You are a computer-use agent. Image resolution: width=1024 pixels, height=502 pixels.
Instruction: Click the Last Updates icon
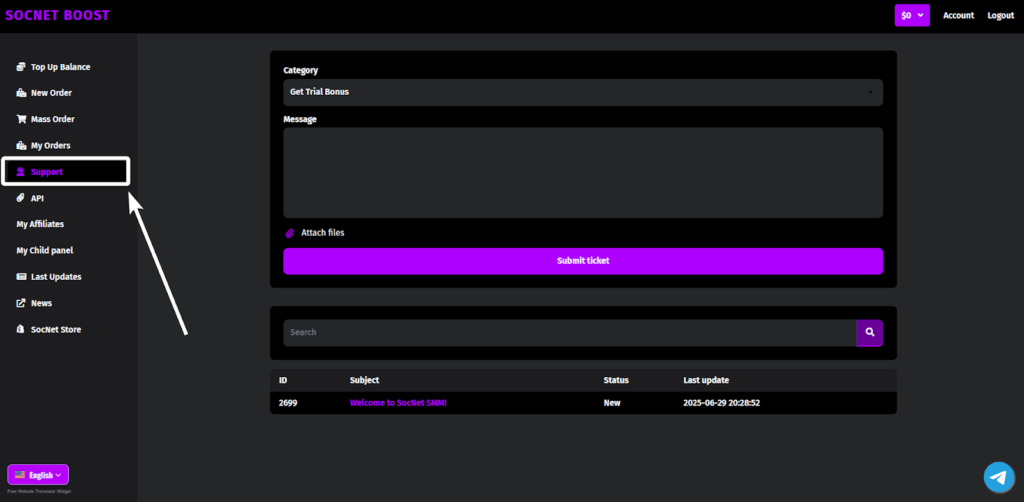point(21,277)
